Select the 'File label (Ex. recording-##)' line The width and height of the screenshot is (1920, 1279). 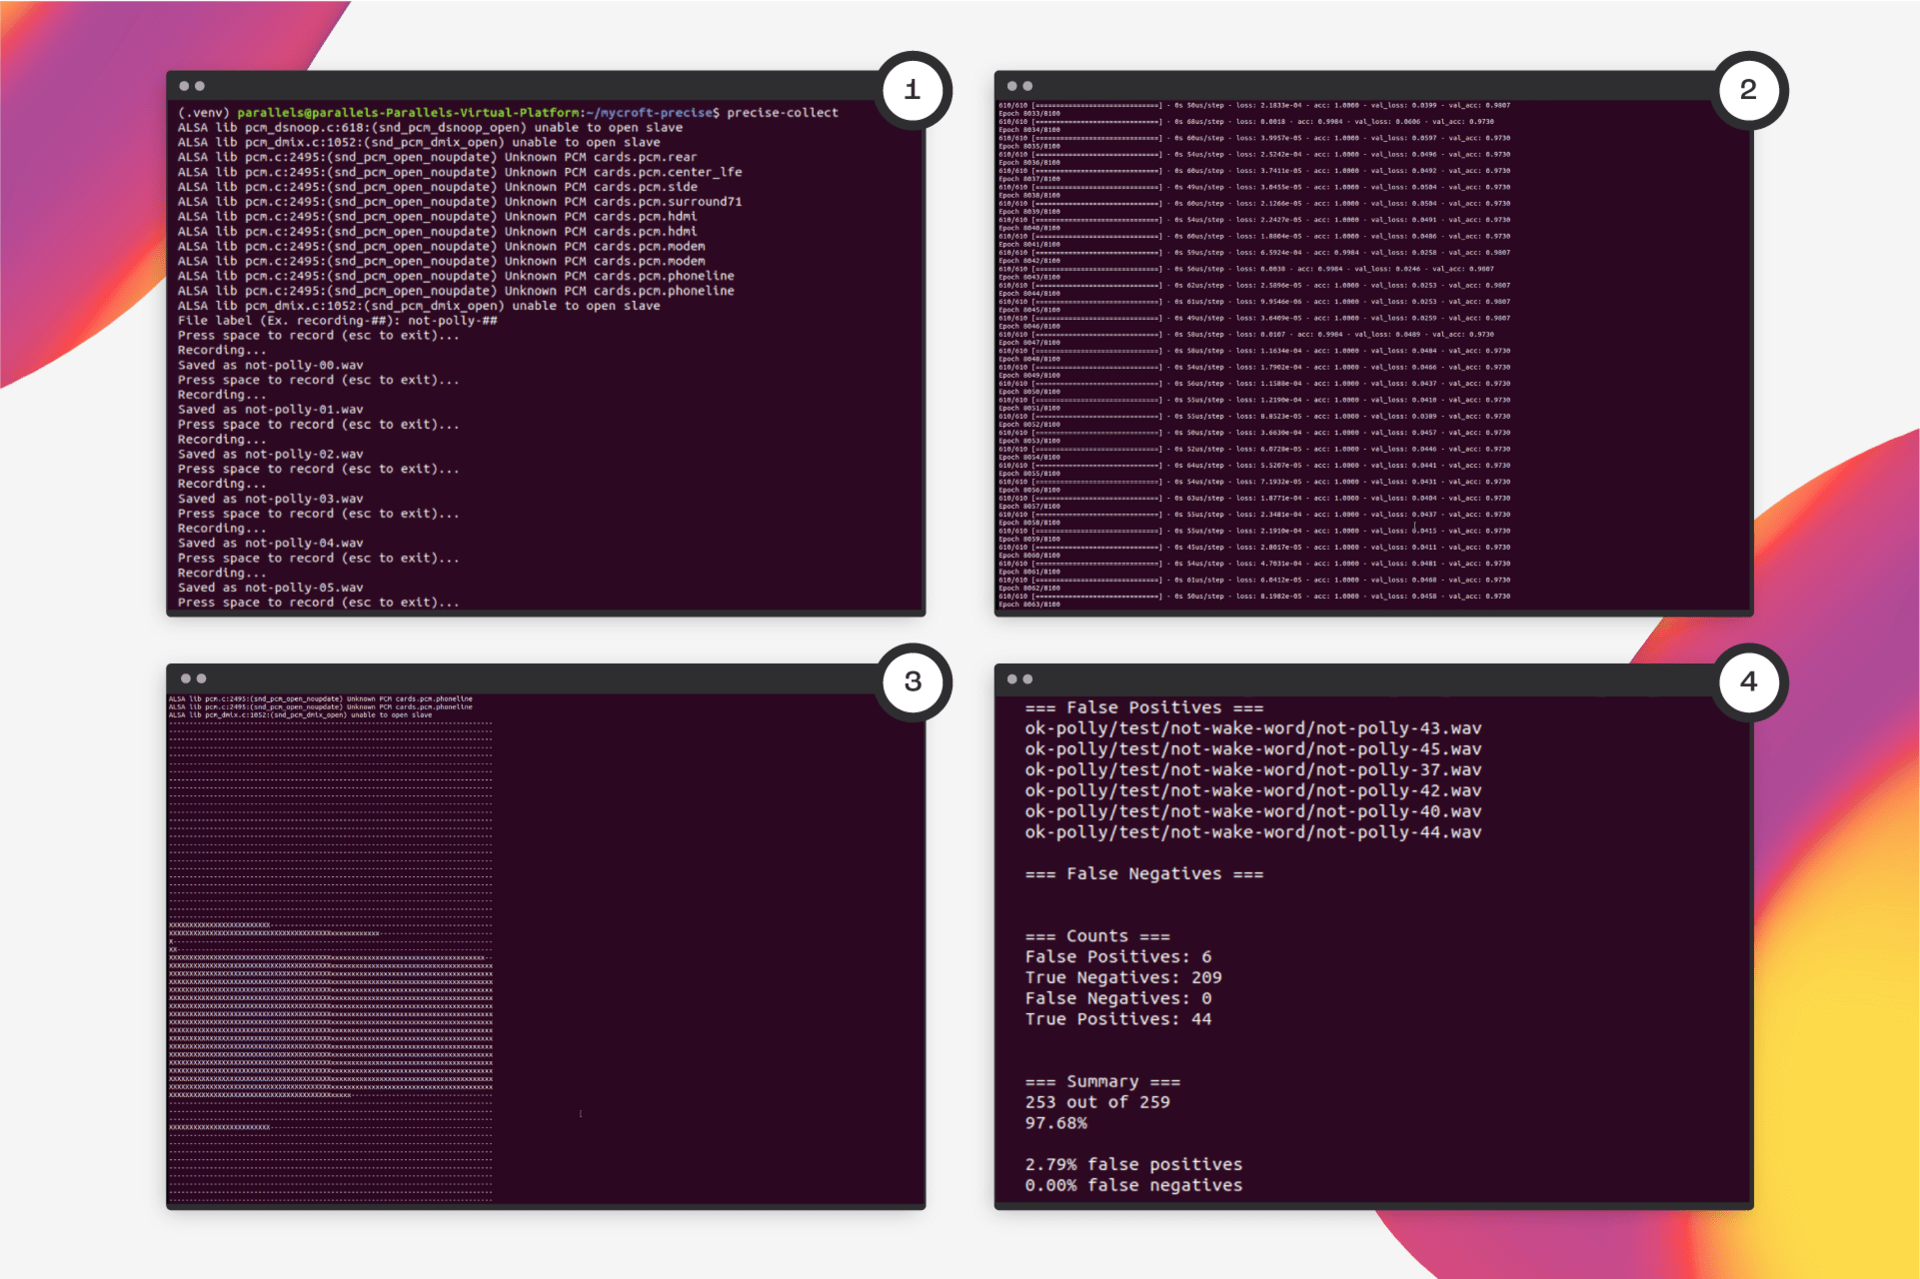337,321
